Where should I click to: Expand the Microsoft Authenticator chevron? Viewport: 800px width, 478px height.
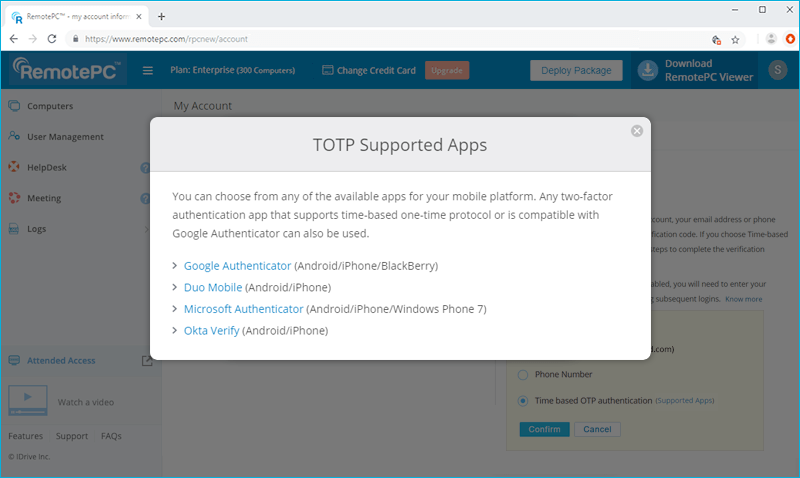174,309
